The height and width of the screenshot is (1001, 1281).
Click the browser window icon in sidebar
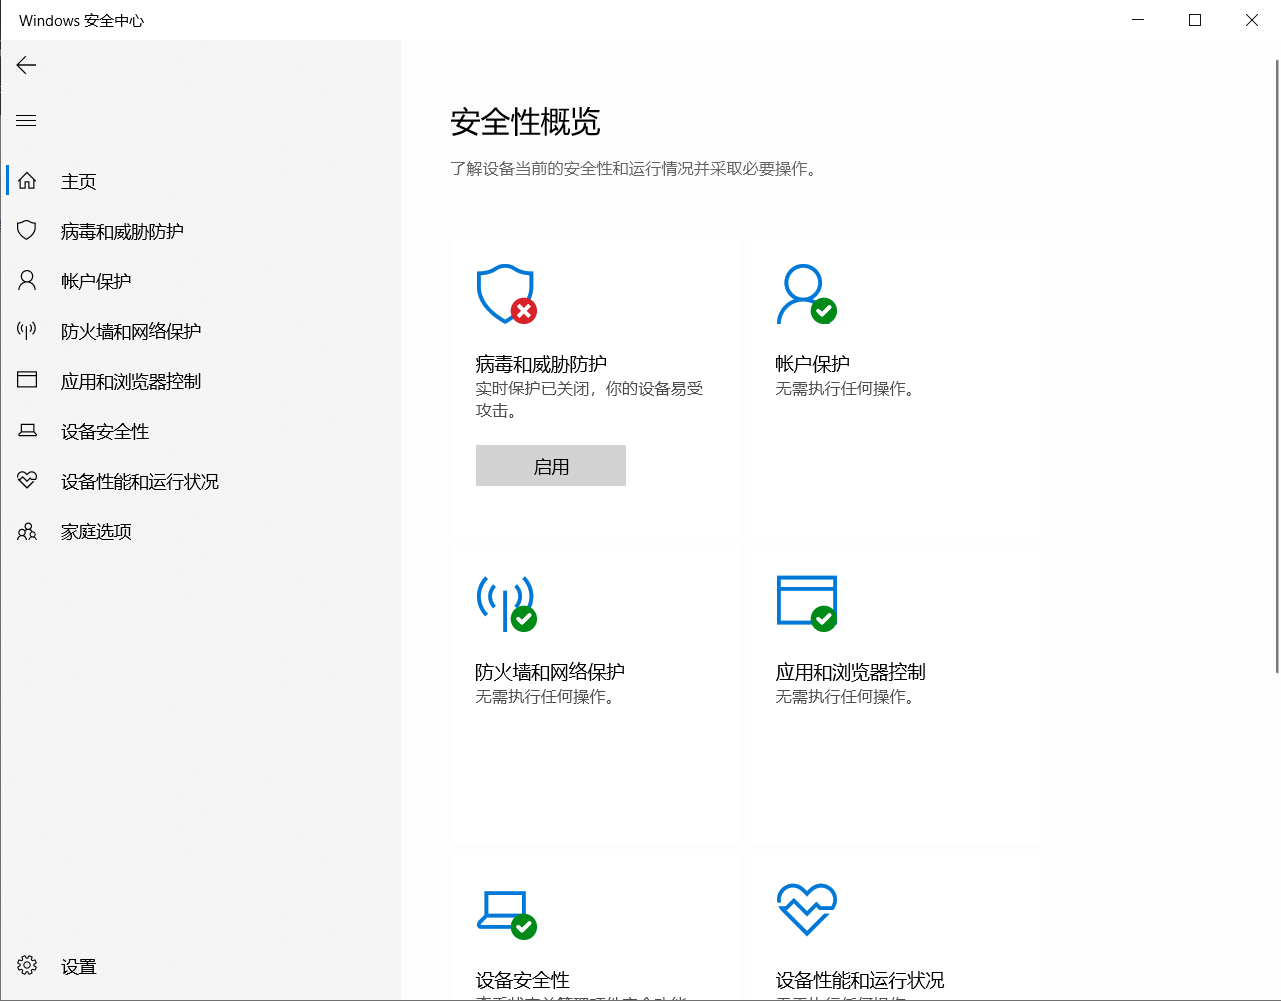tap(27, 381)
